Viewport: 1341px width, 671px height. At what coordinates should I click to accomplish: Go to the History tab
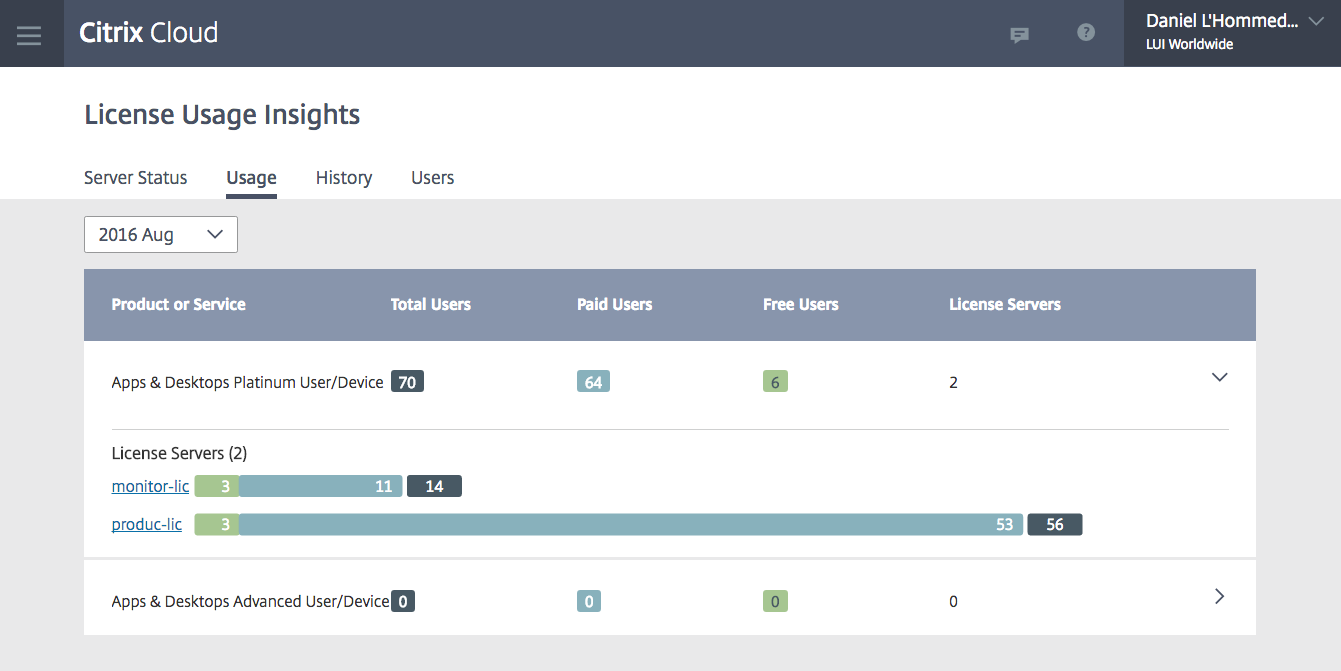click(x=344, y=178)
